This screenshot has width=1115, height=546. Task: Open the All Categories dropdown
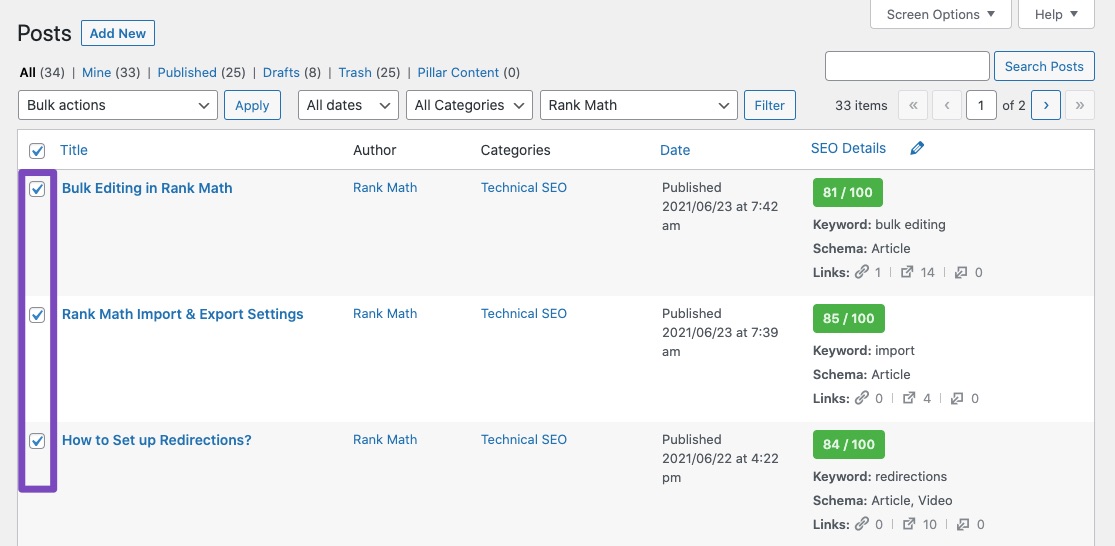(x=469, y=105)
